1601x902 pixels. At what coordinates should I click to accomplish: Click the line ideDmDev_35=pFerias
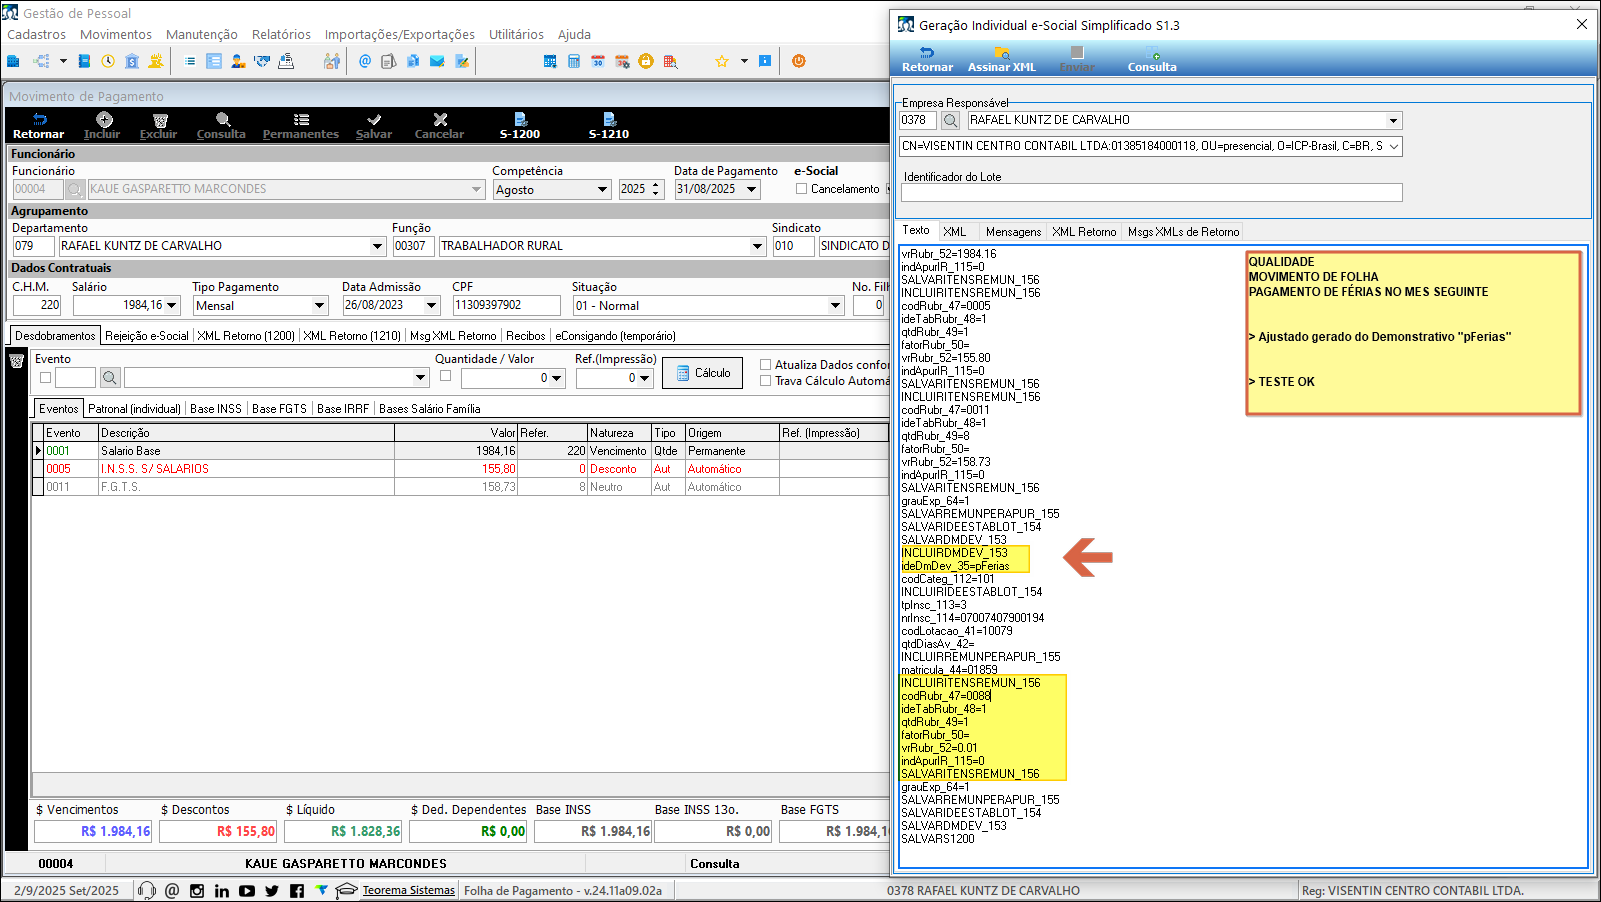coord(955,566)
